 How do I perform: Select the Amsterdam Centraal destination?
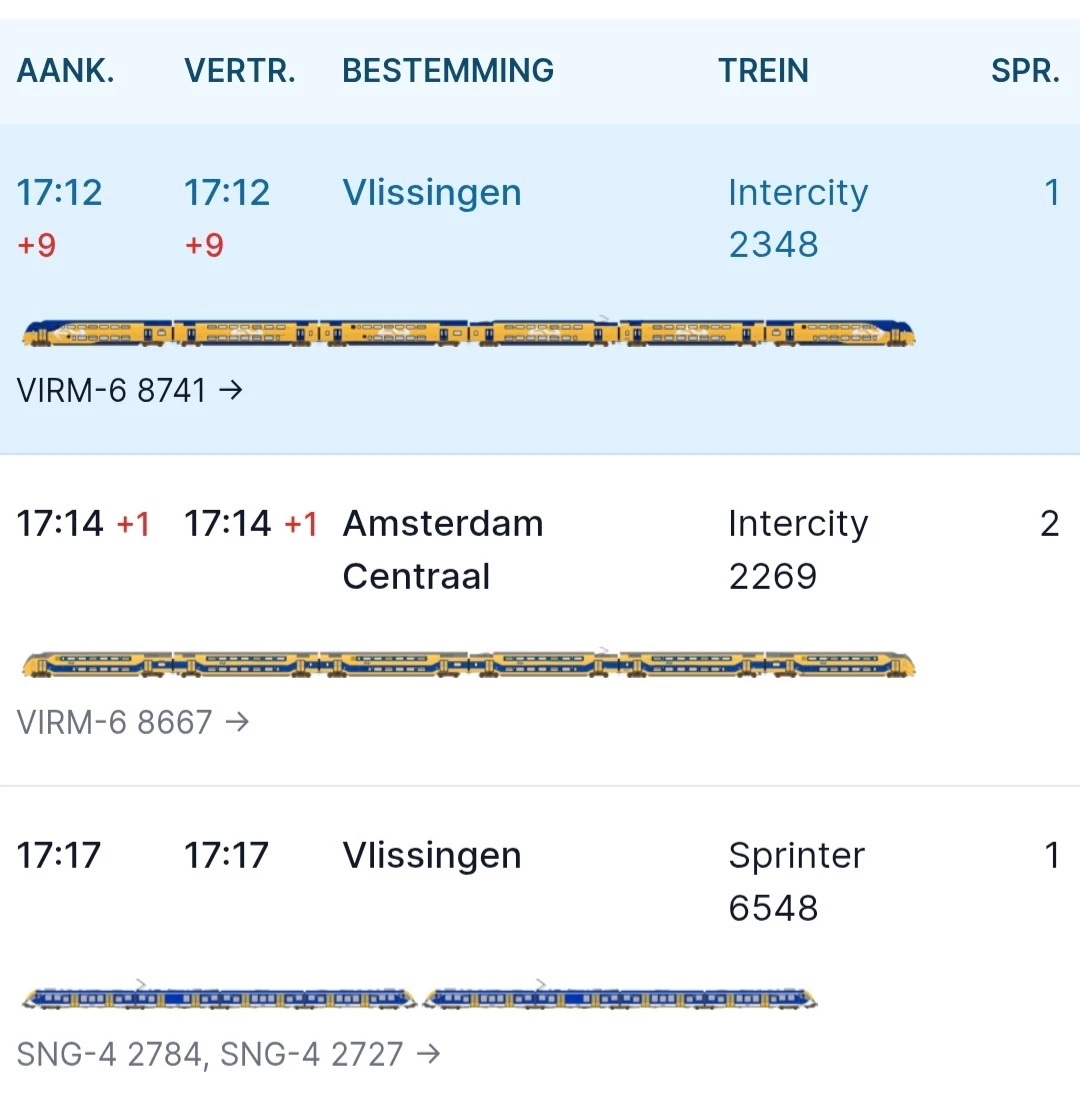tap(442, 549)
